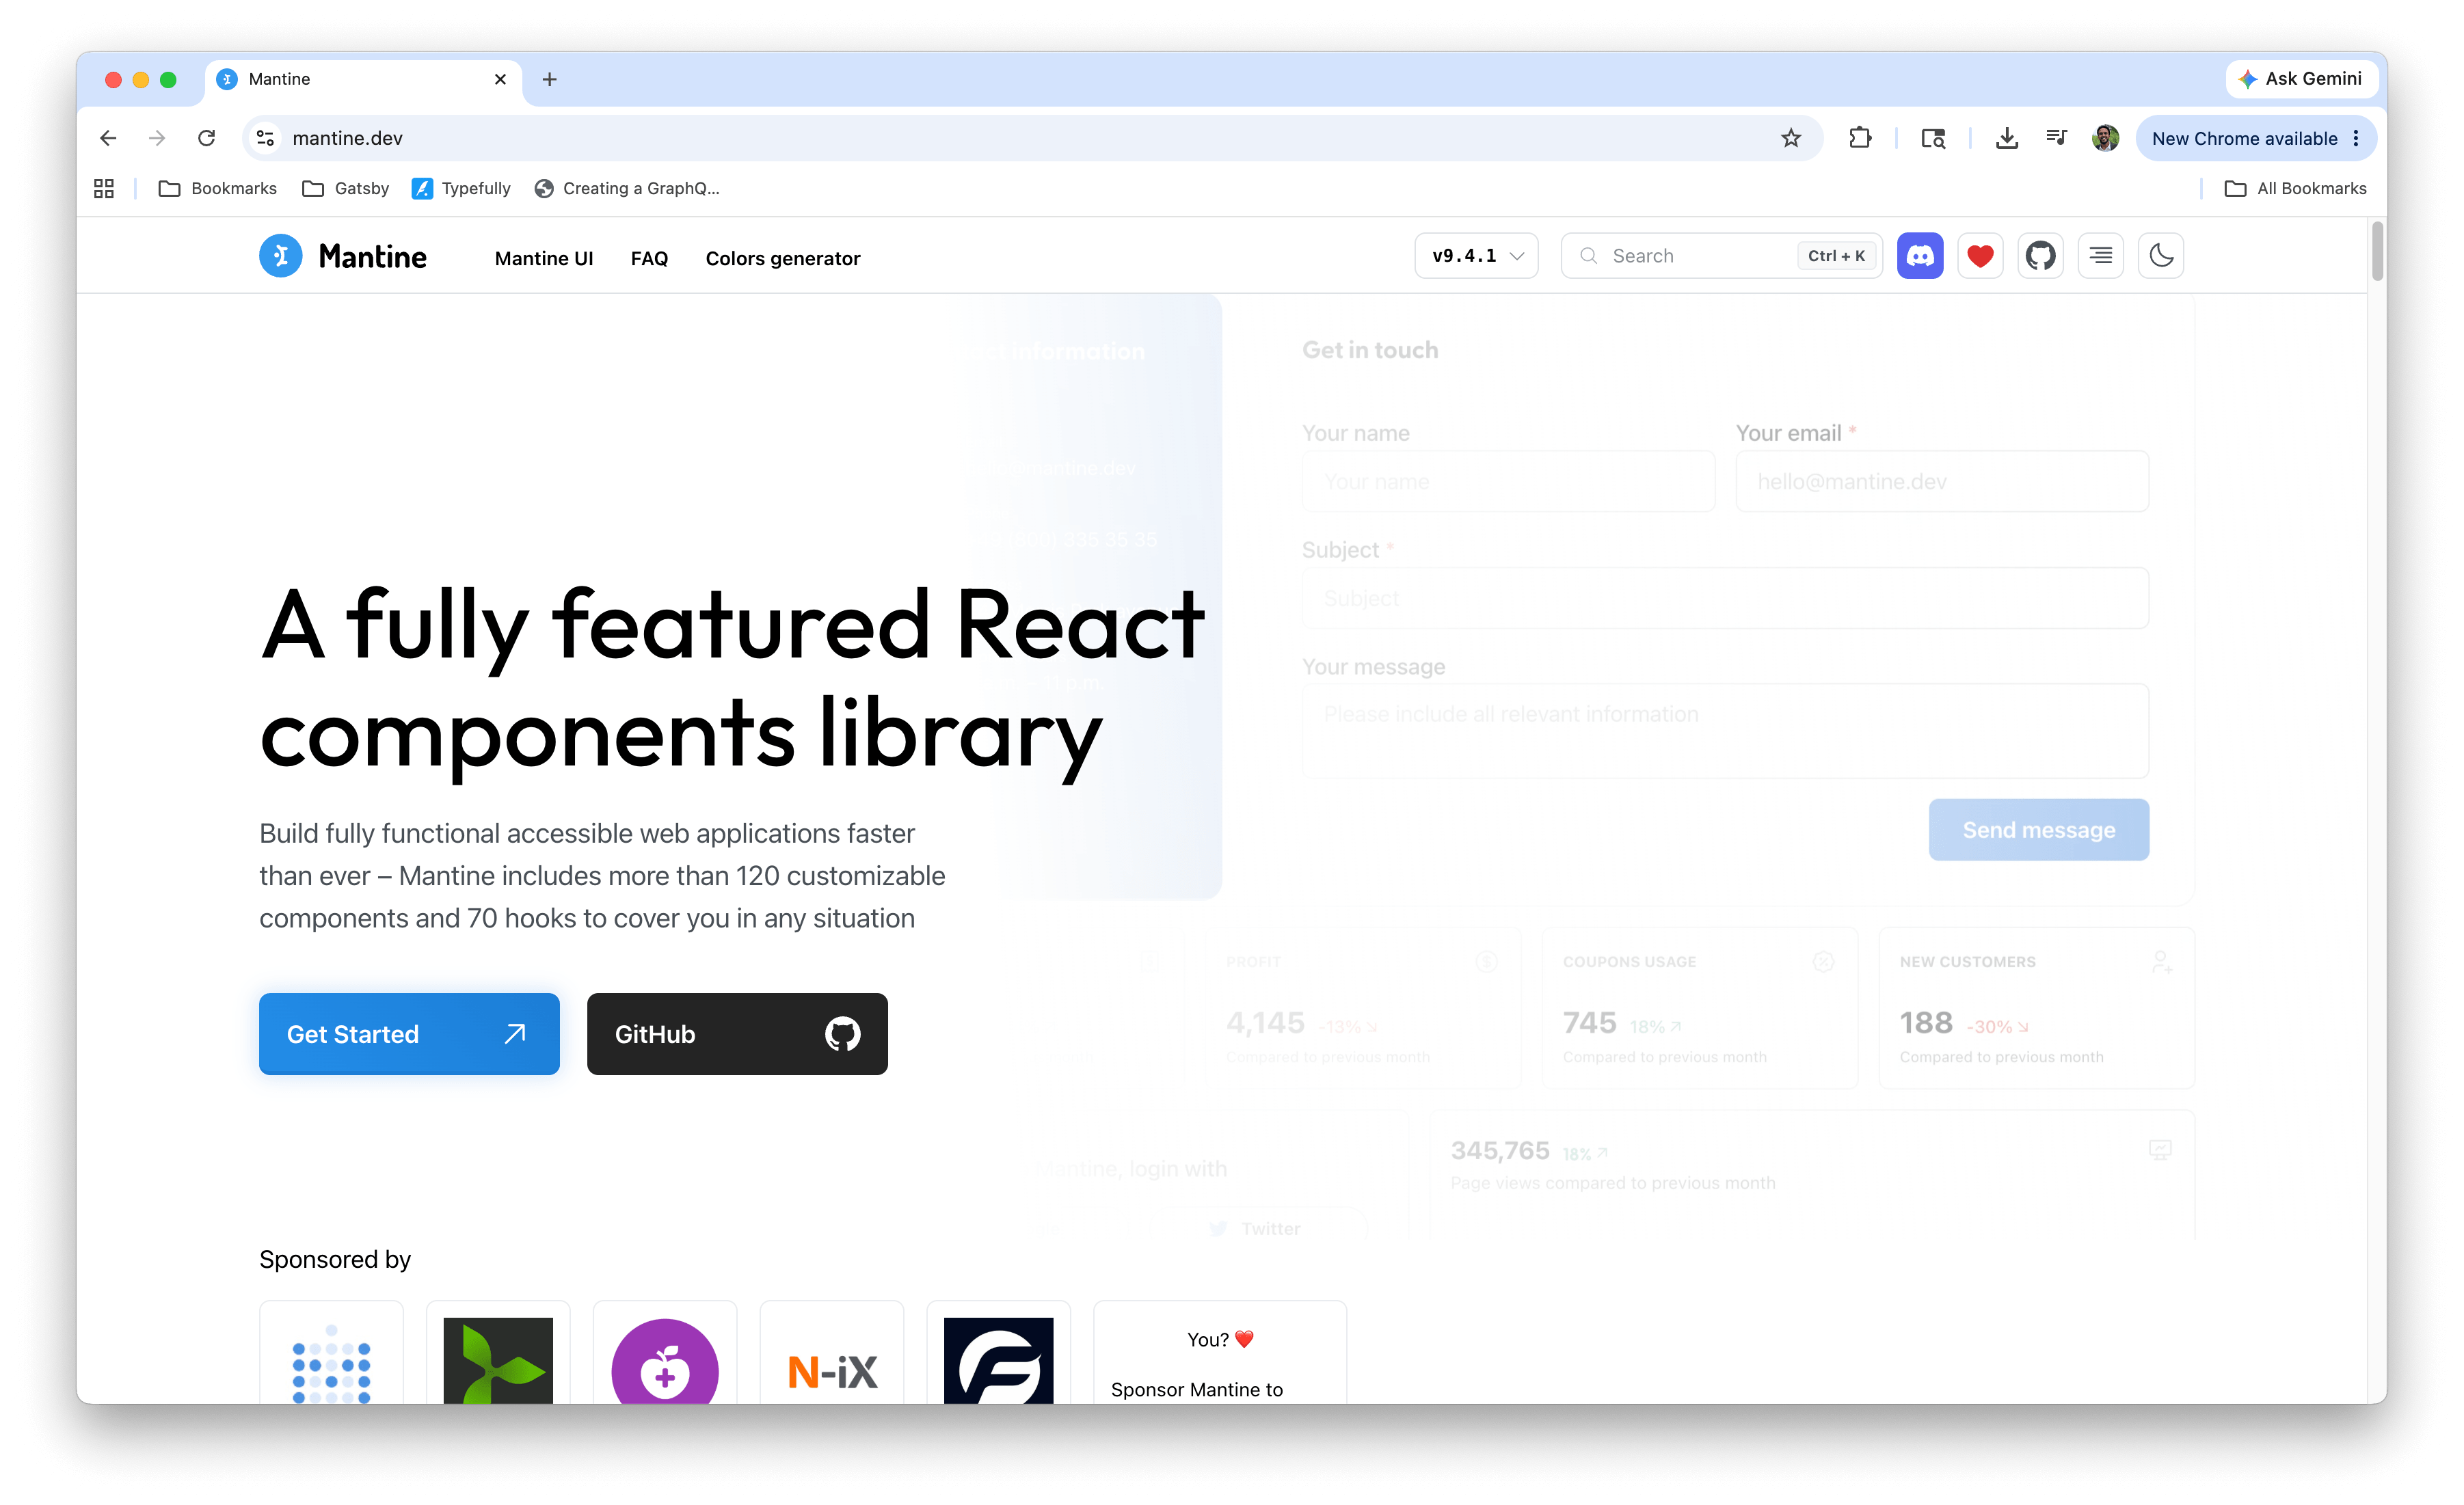Click the "COUPONS USAGE" stat label
2464x1505 pixels.
pyautogui.click(x=1629, y=962)
